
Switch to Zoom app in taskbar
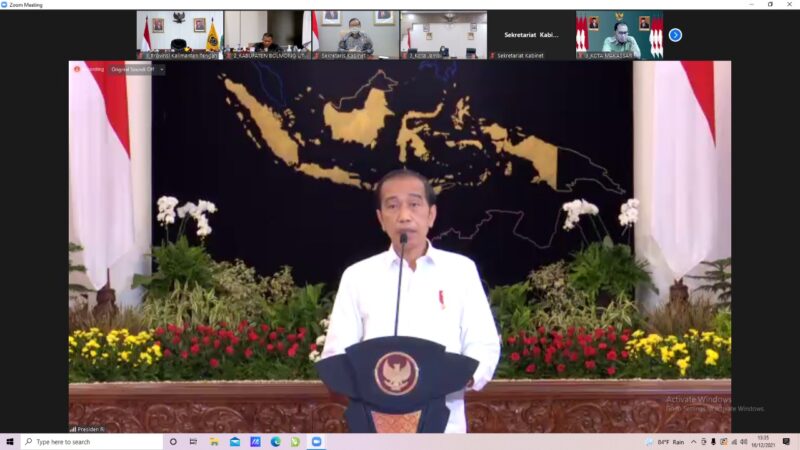click(x=316, y=441)
